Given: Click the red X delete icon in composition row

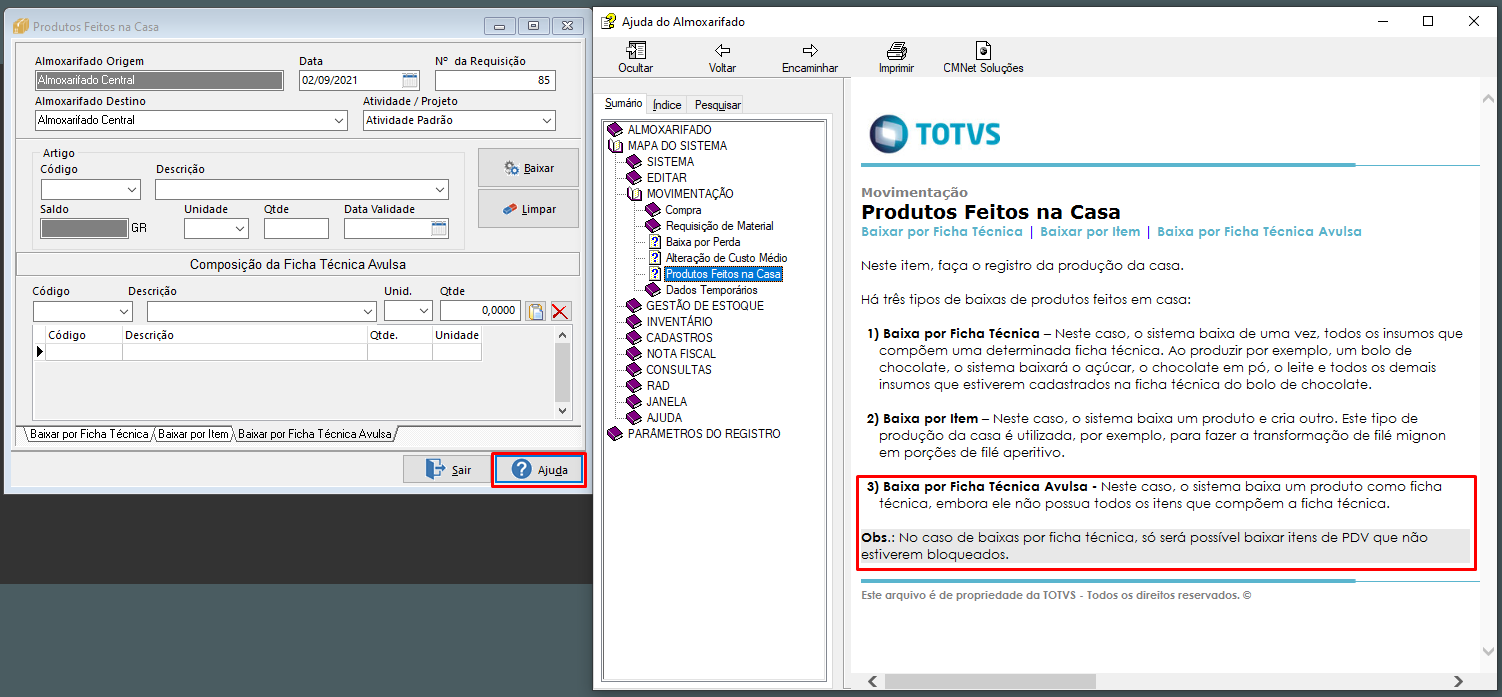Looking at the screenshot, I should click(561, 311).
